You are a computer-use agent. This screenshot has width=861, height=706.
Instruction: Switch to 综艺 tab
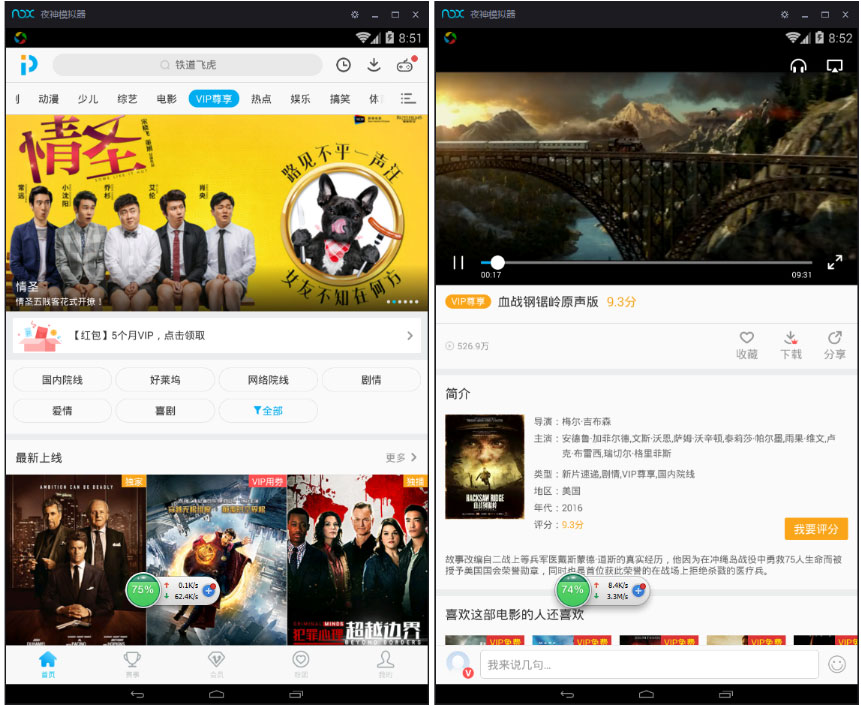click(127, 99)
